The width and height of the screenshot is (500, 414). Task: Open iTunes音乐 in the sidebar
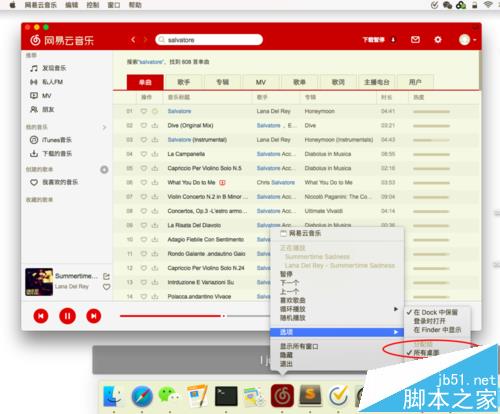pos(51,140)
